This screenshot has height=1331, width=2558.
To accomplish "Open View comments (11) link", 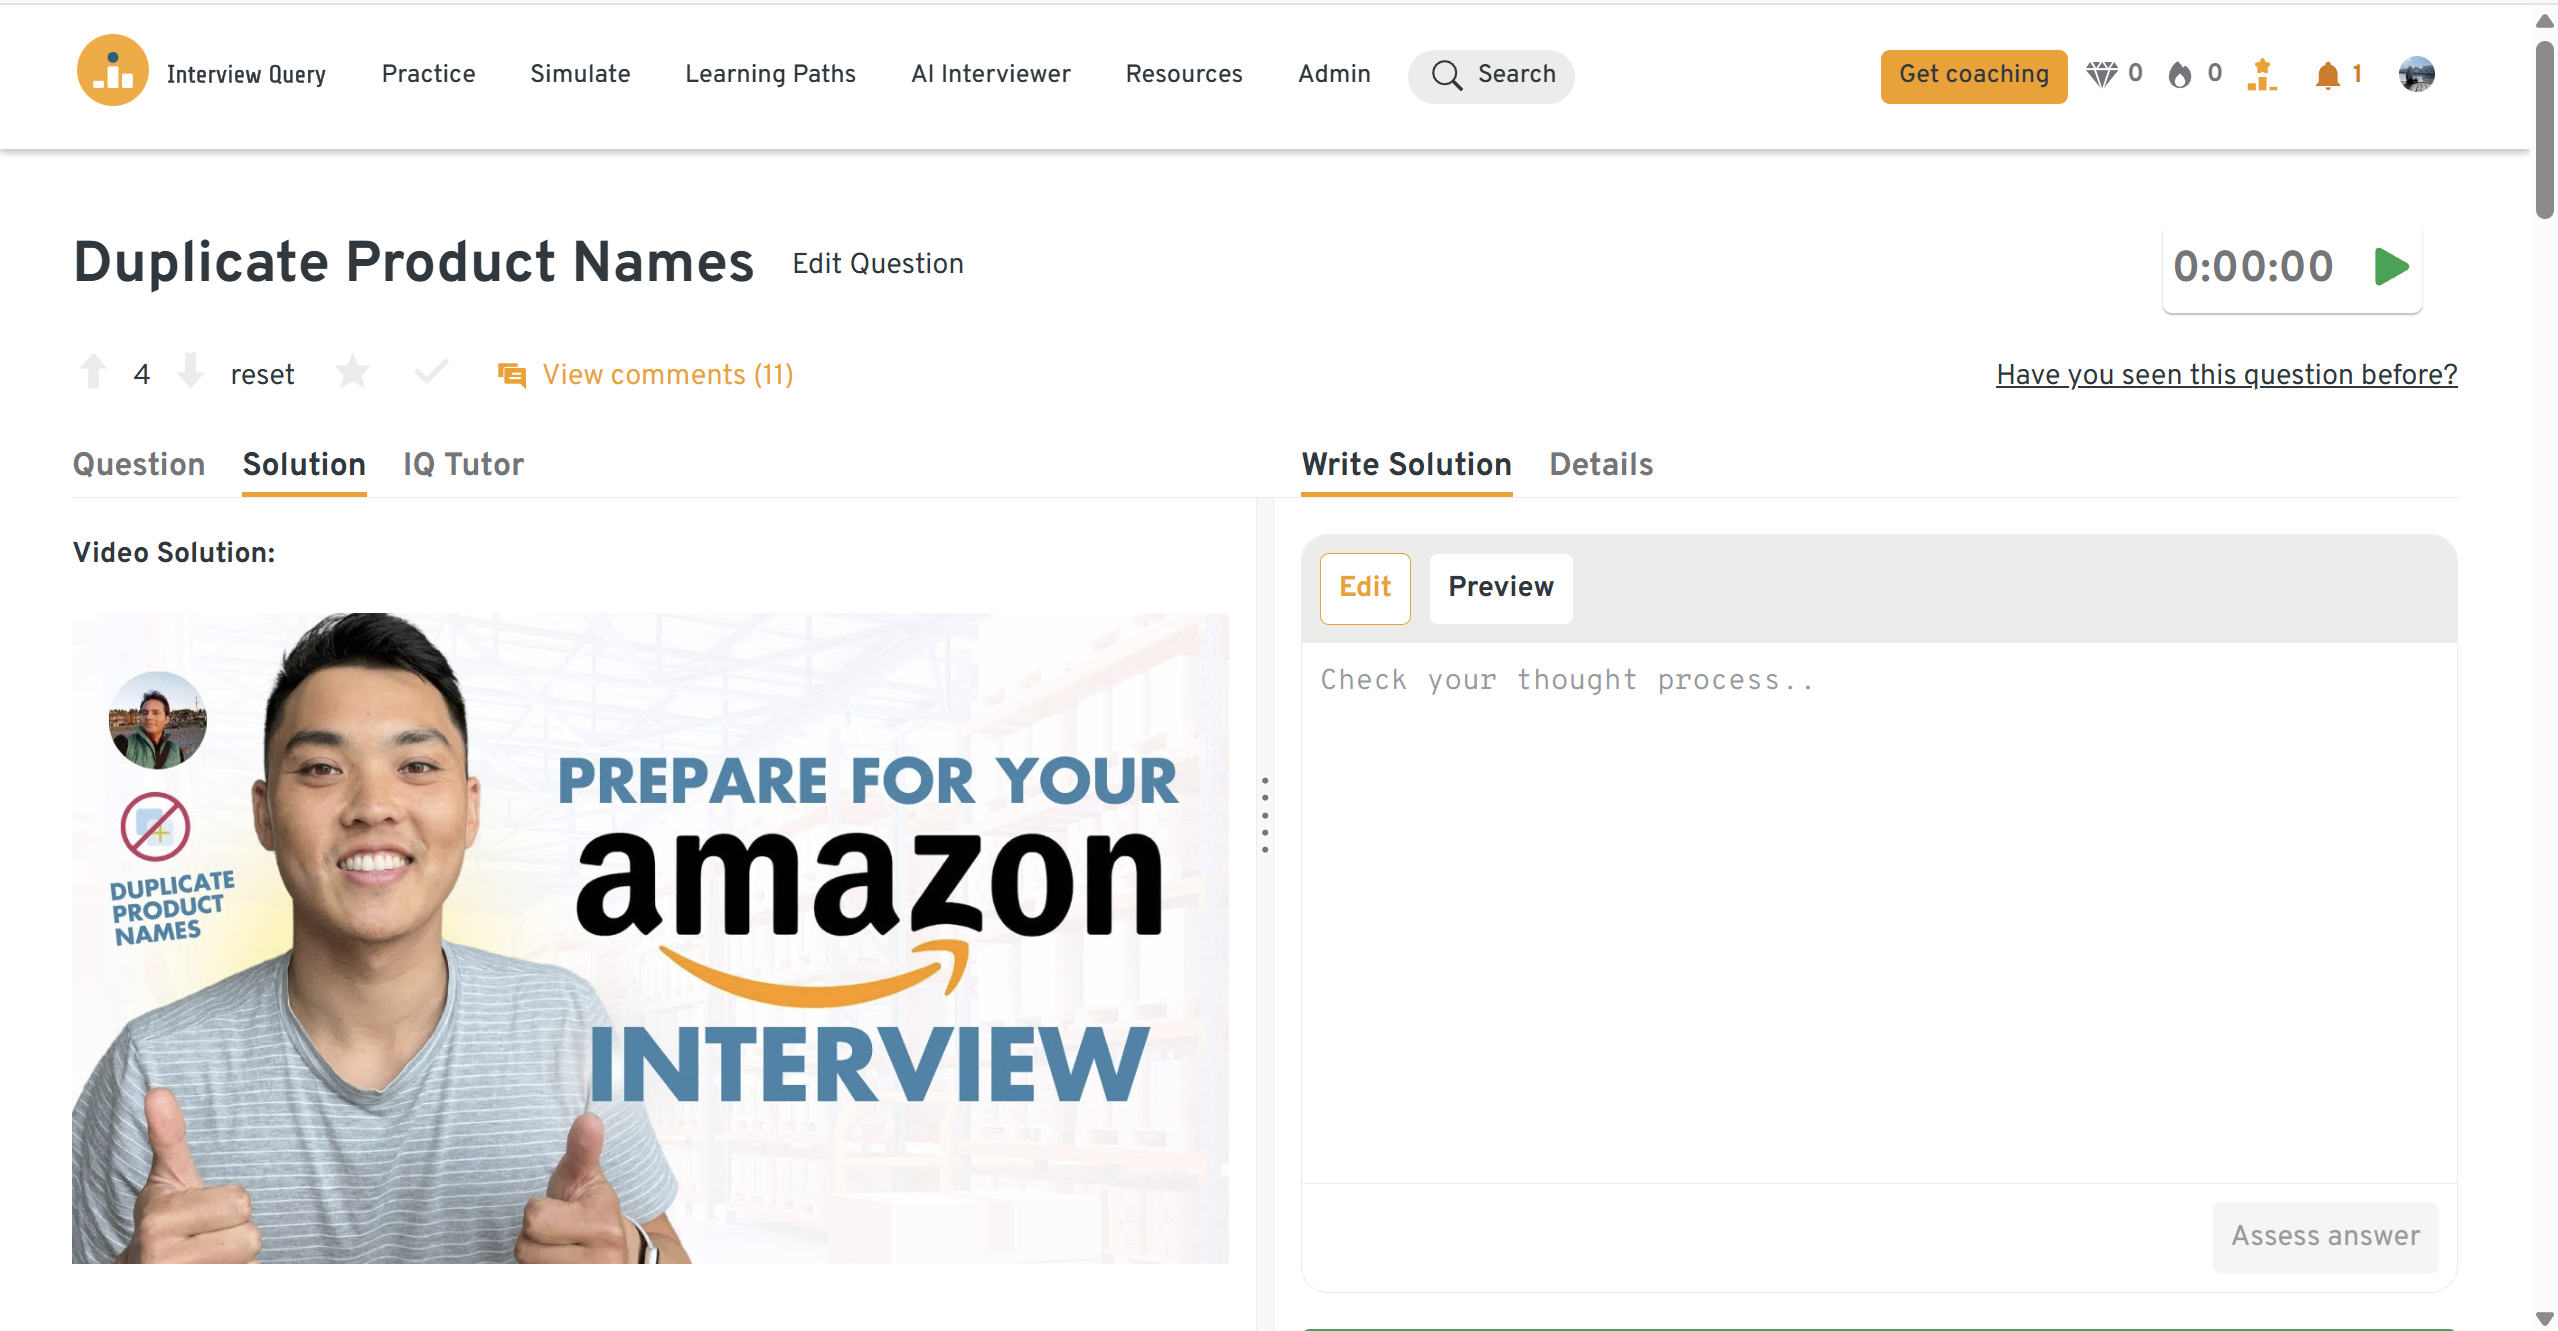I will (x=666, y=375).
